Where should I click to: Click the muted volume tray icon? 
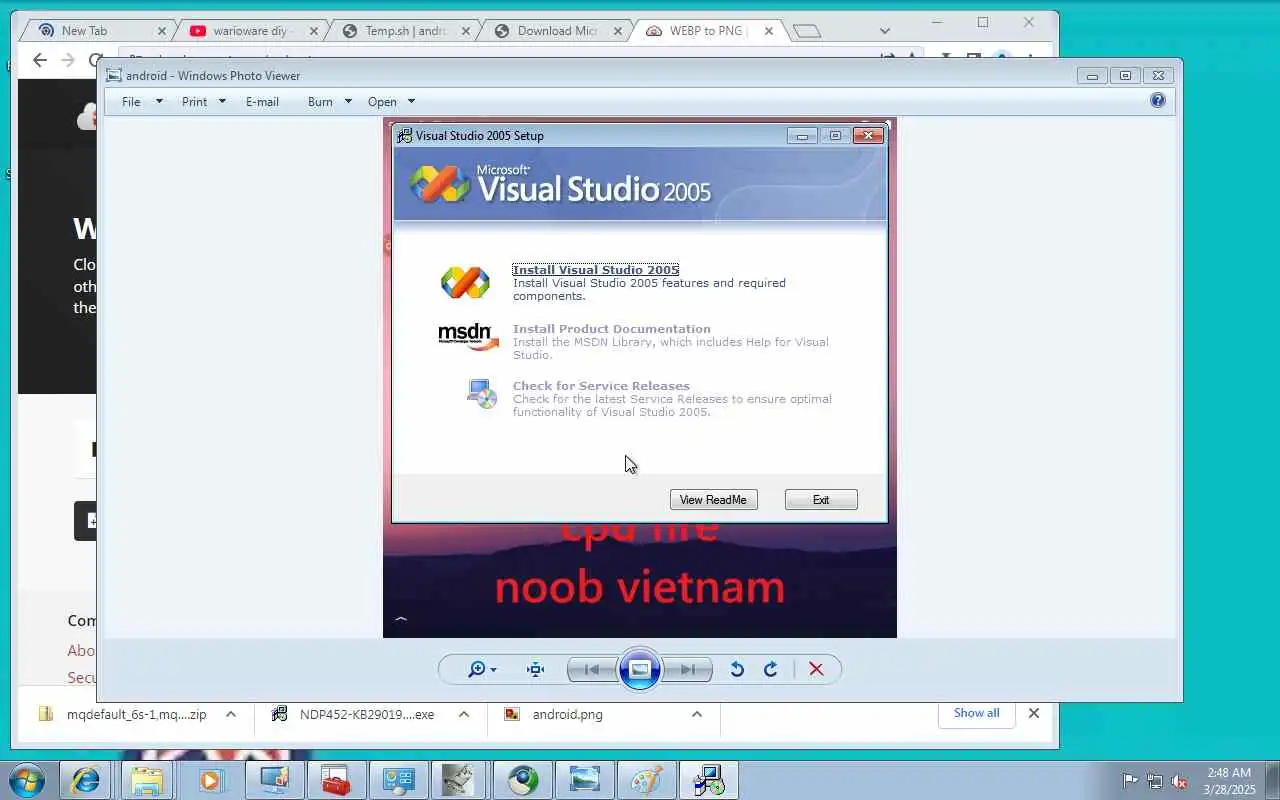coord(1180,781)
